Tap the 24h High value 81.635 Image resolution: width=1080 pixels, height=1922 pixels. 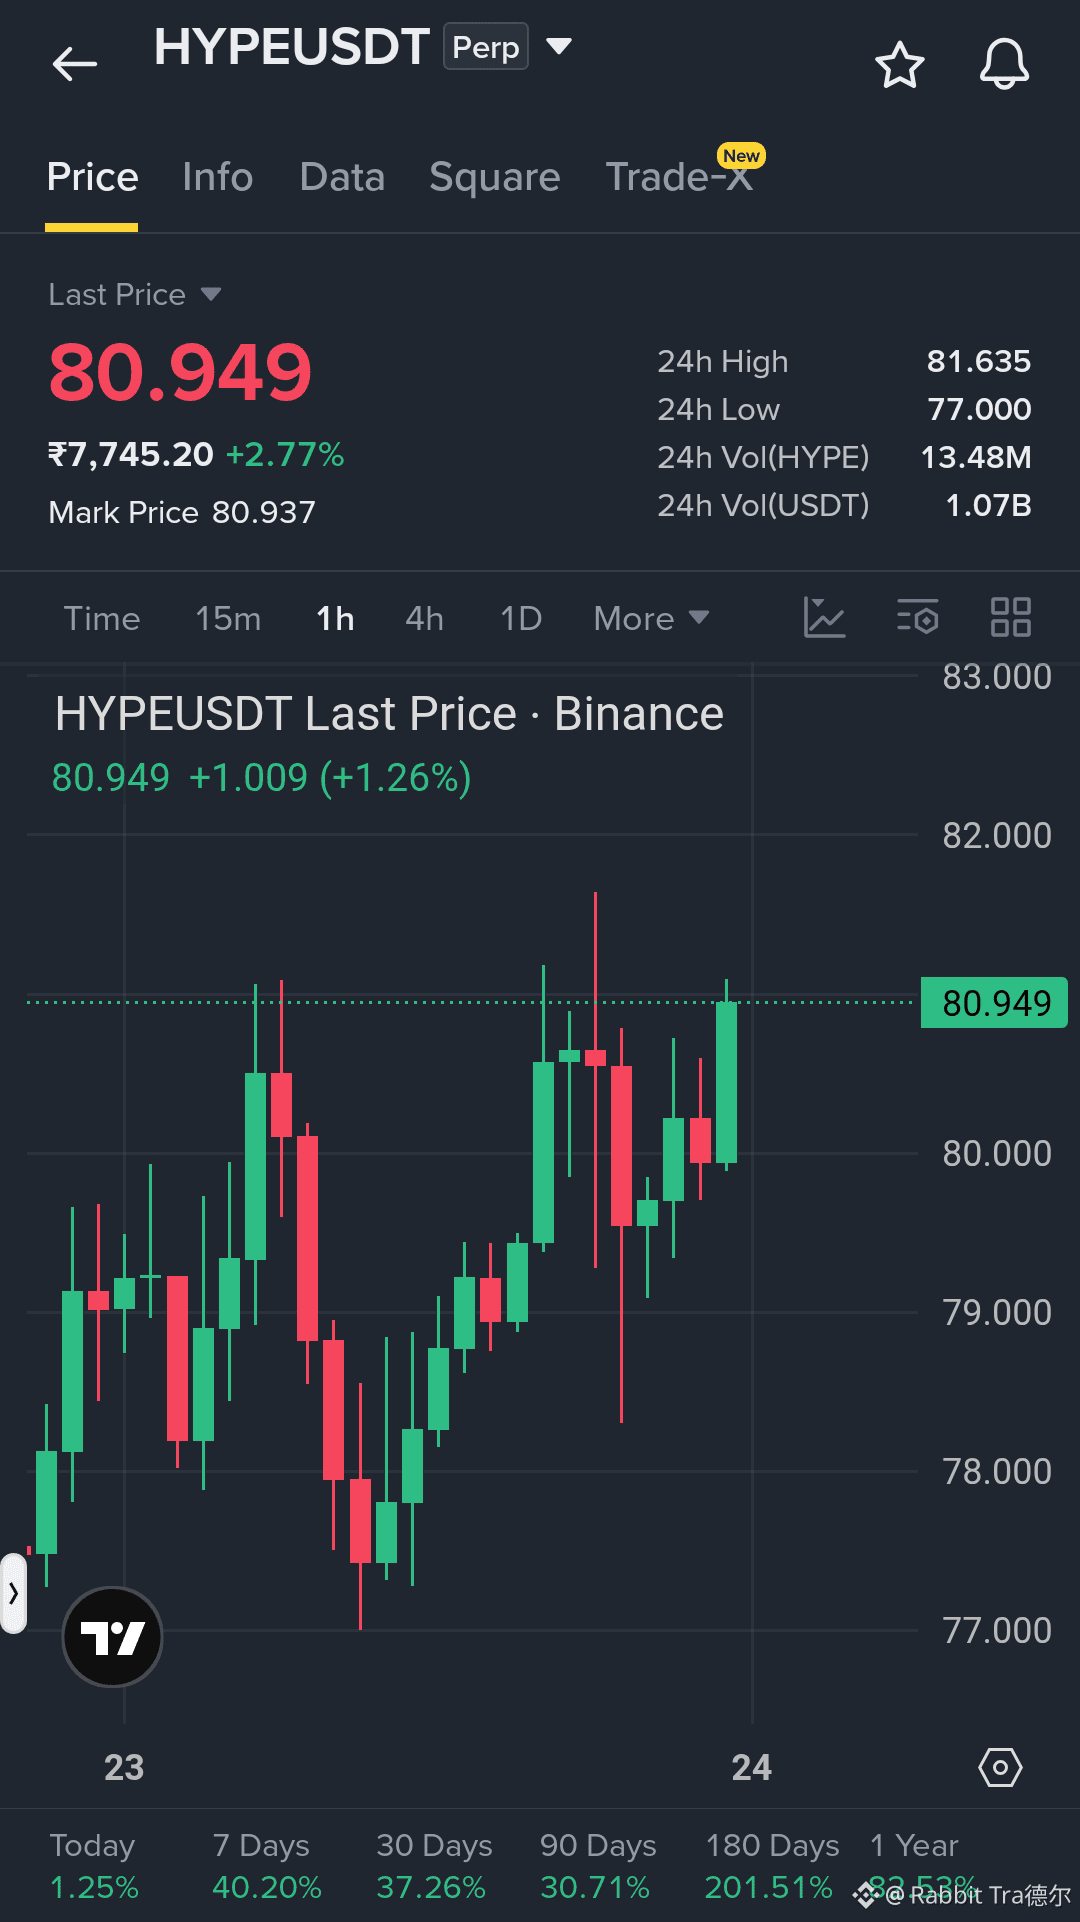pos(978,361)
